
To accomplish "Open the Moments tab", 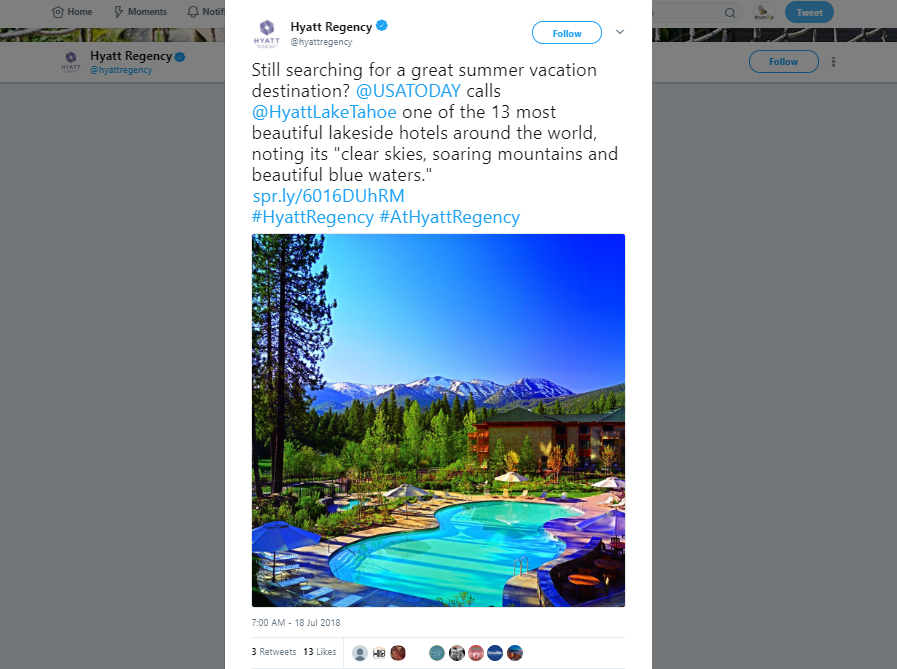I will (140, 11).
